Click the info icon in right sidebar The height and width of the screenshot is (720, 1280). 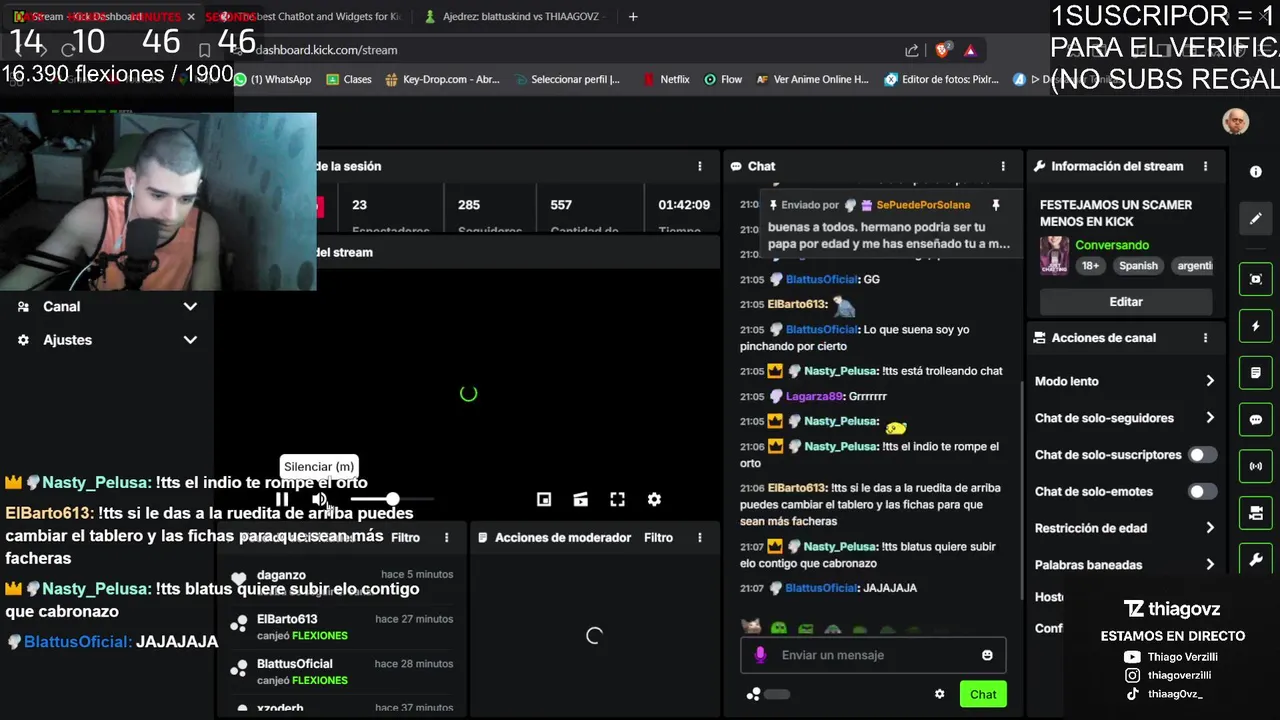[1256, 172]
